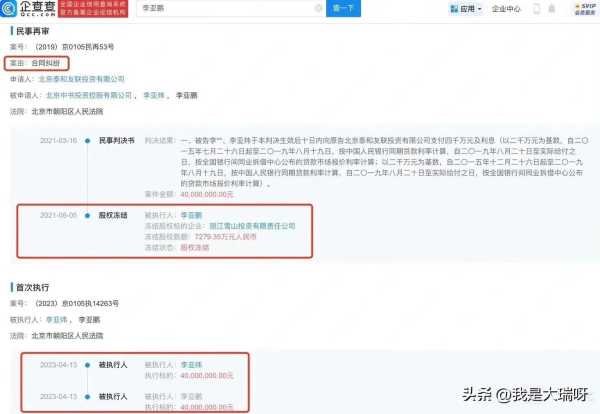Click 李亚鹏 name in the 被申请人 row
This screenshot has width=600, height=414.
tap(186, 95)
